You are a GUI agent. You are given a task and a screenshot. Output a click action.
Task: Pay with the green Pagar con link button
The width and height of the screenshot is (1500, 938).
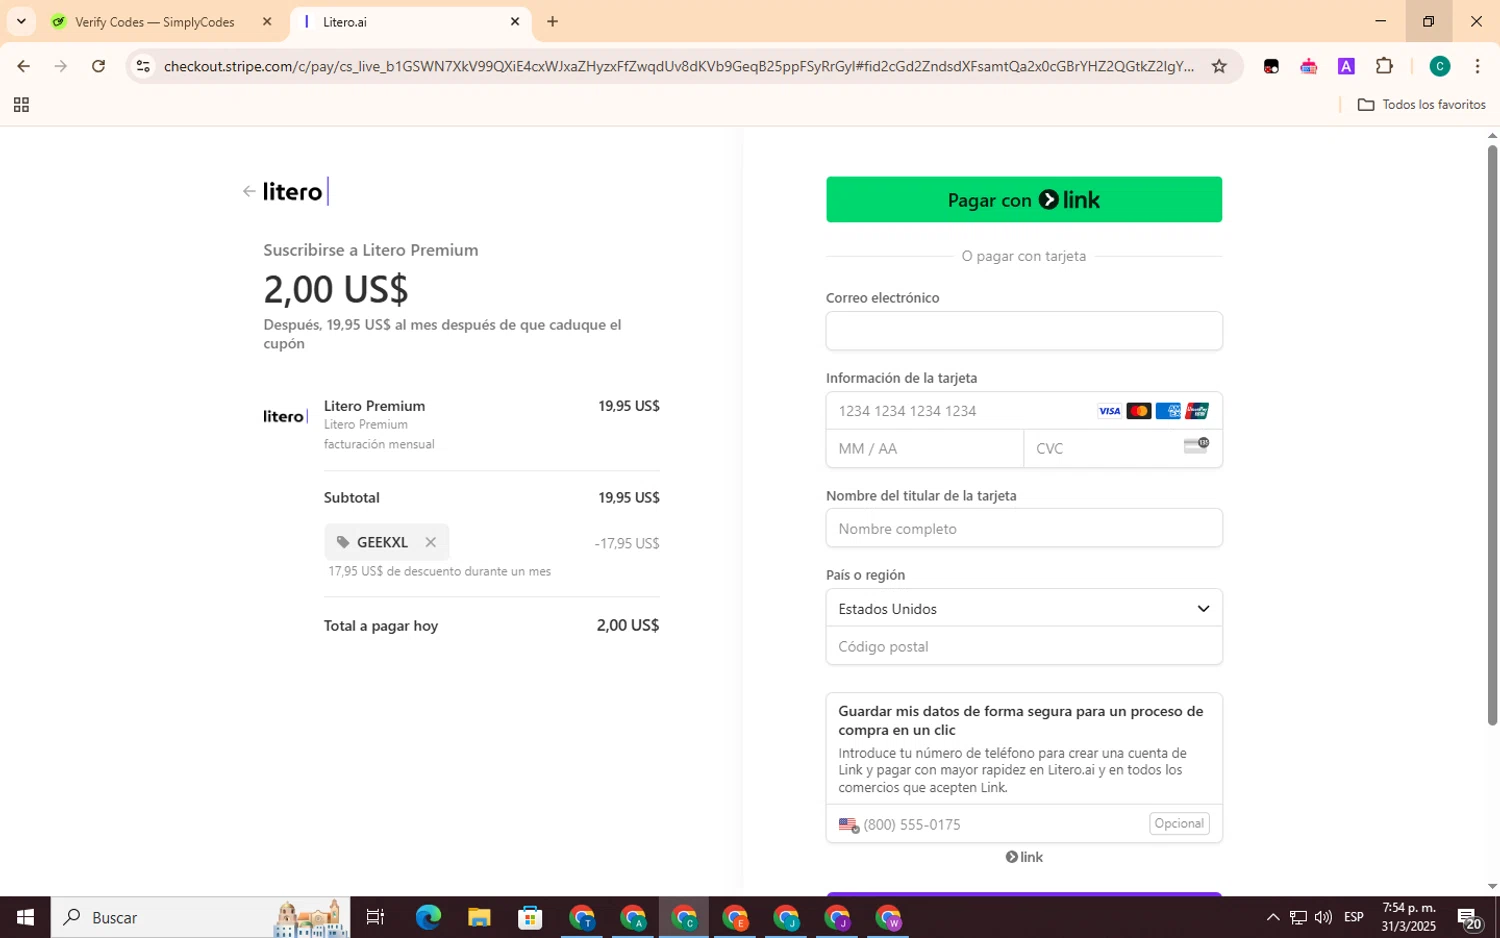coord(1024,200)
